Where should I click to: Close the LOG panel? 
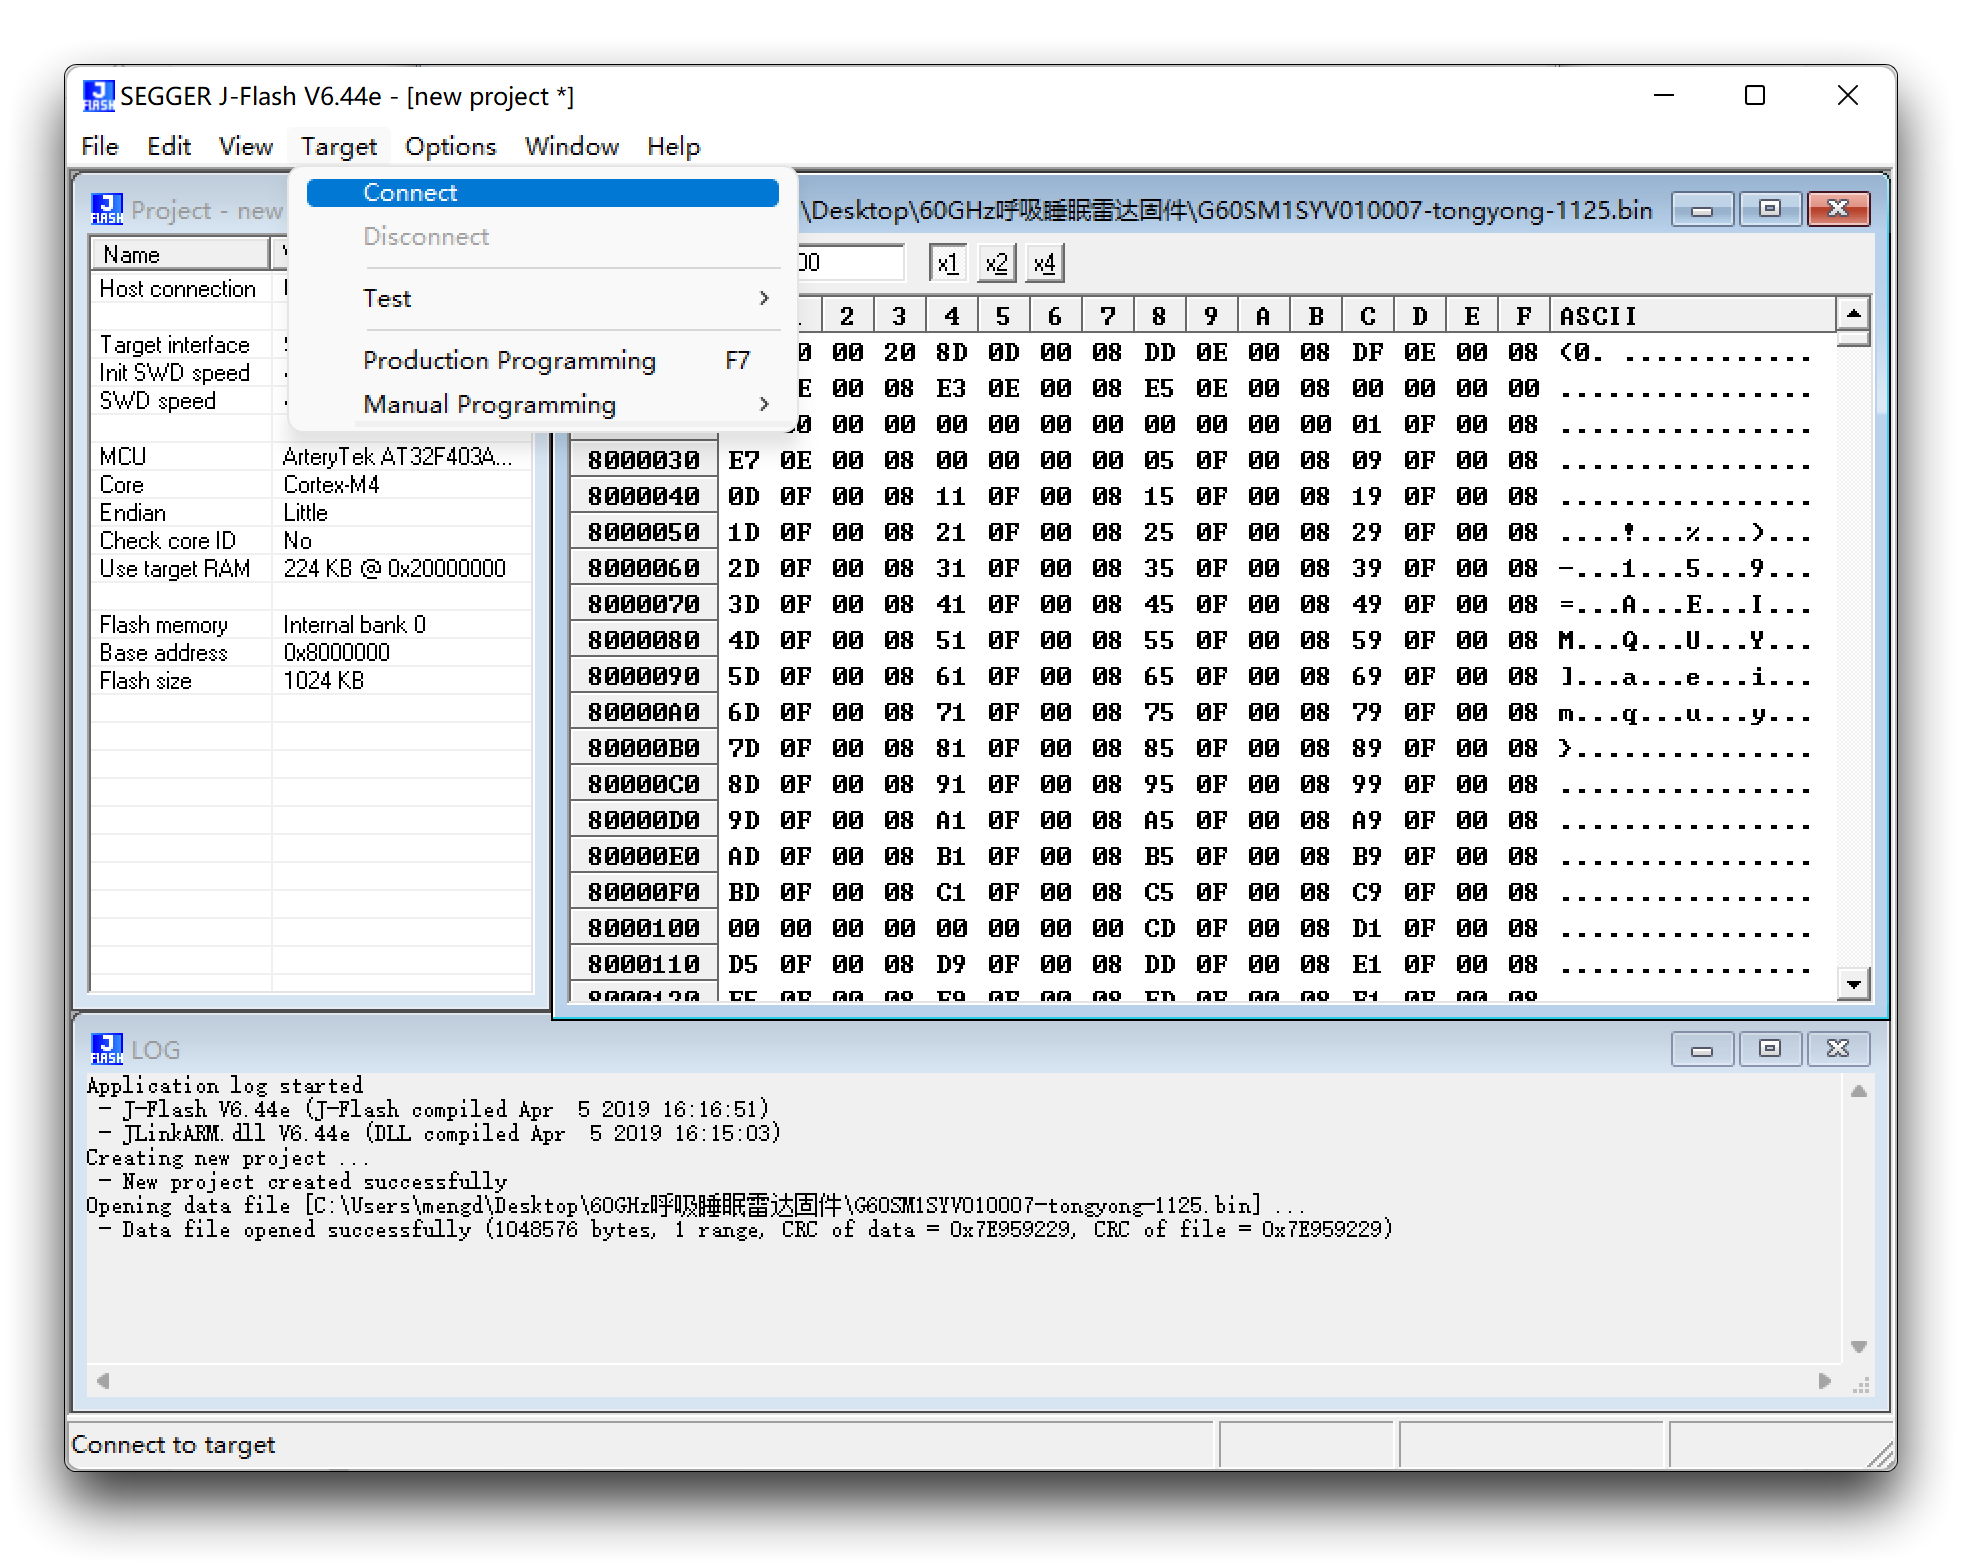(x=1838, y=1049)
